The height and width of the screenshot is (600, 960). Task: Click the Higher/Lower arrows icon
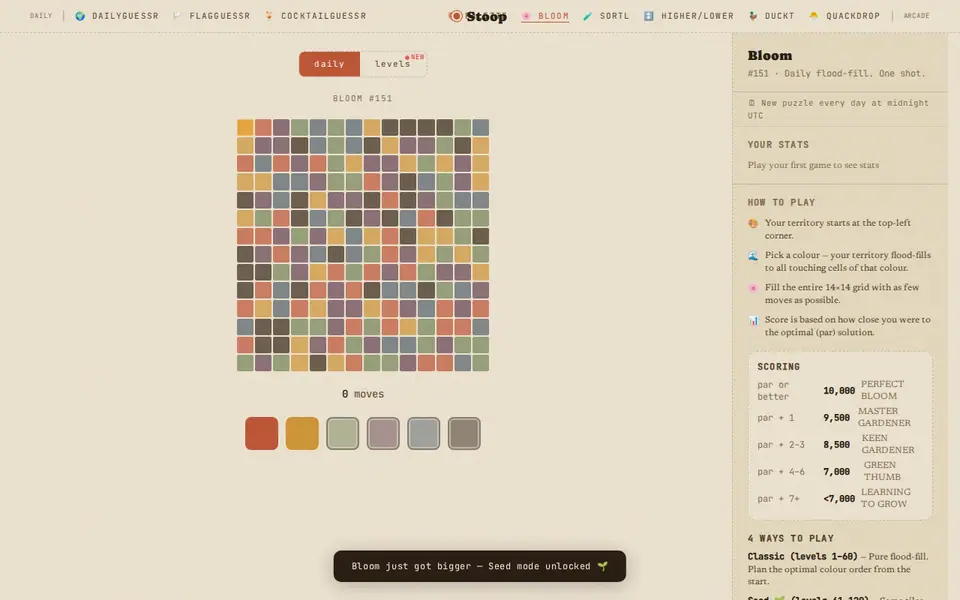click(648, 16)
